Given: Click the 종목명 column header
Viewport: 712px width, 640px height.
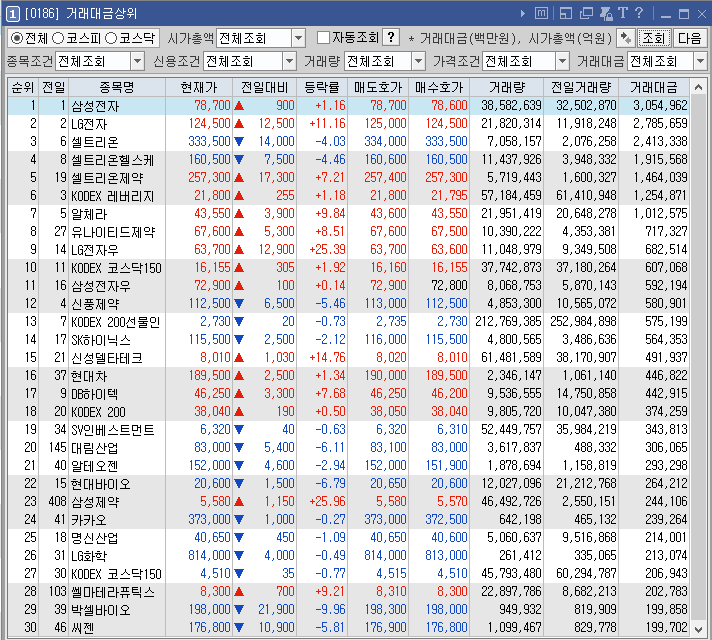Looking at the screenshot, I should (x=117, y=87).
